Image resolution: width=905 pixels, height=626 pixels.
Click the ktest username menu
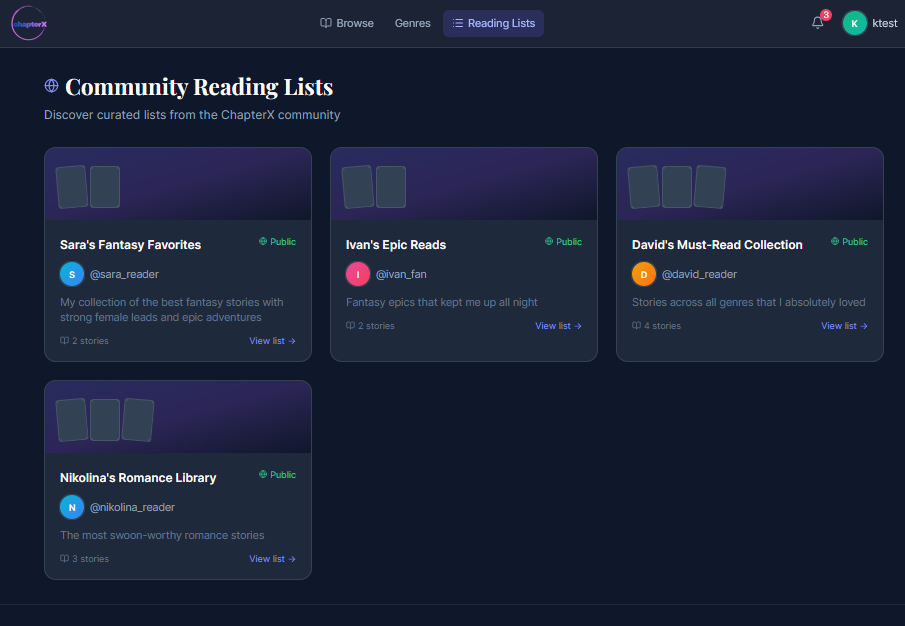tap(885, 23)
